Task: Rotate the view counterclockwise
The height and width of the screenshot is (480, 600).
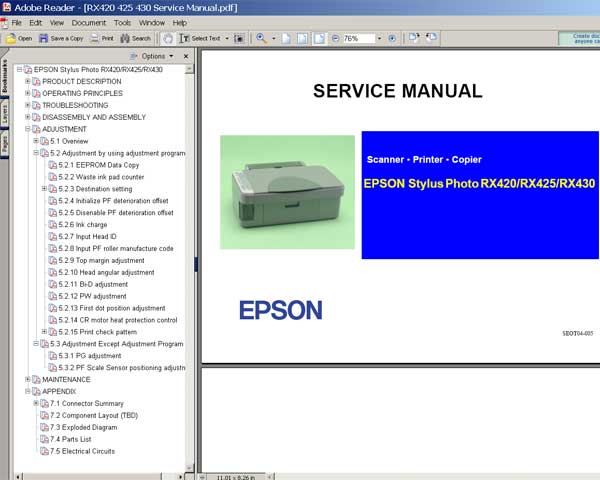Action: 431,38
